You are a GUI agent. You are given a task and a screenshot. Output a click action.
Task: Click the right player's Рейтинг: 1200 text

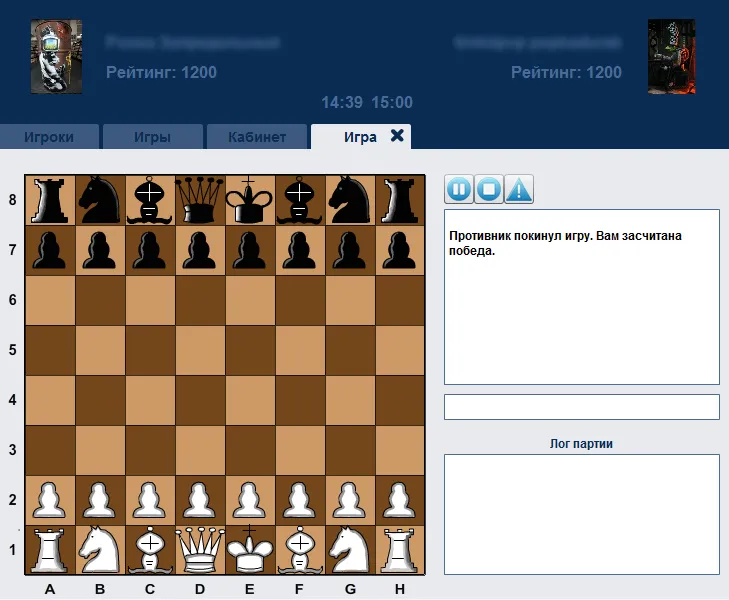coord(566,73)
